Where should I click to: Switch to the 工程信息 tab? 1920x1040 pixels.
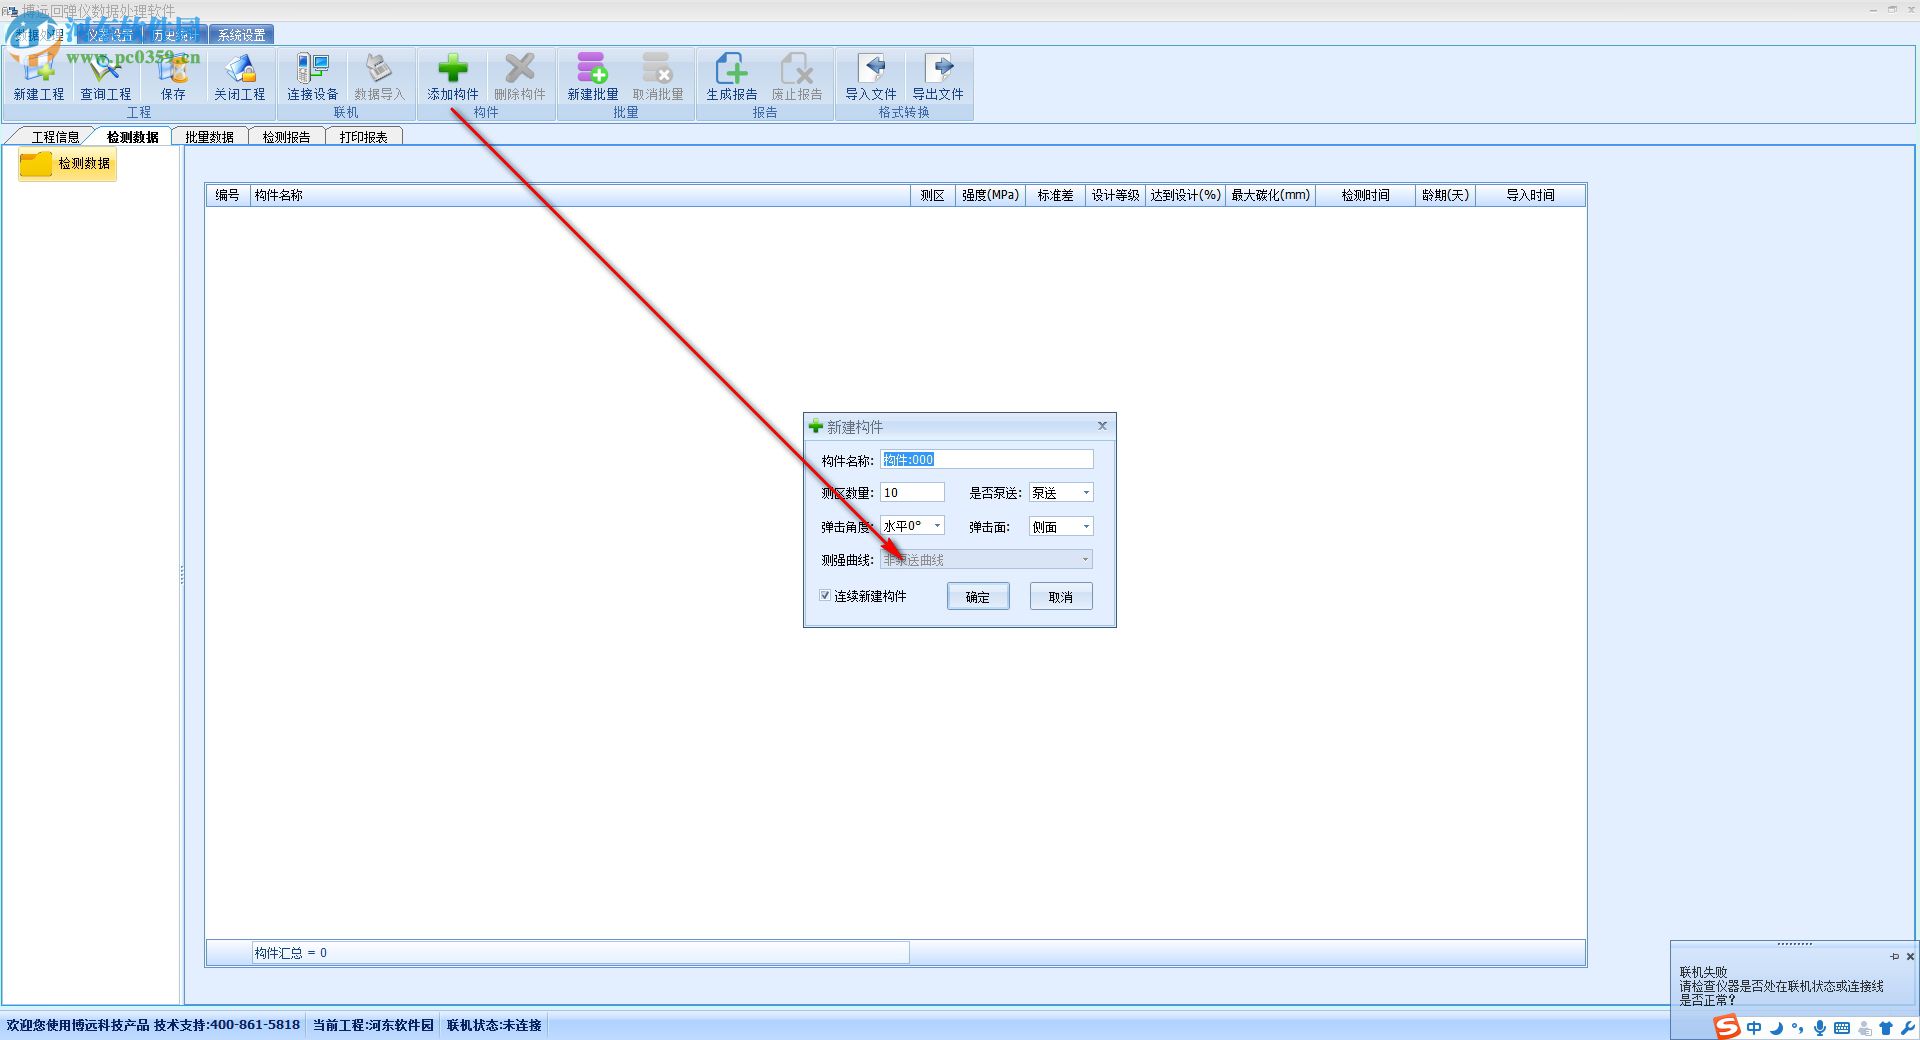tap(55, 137)
